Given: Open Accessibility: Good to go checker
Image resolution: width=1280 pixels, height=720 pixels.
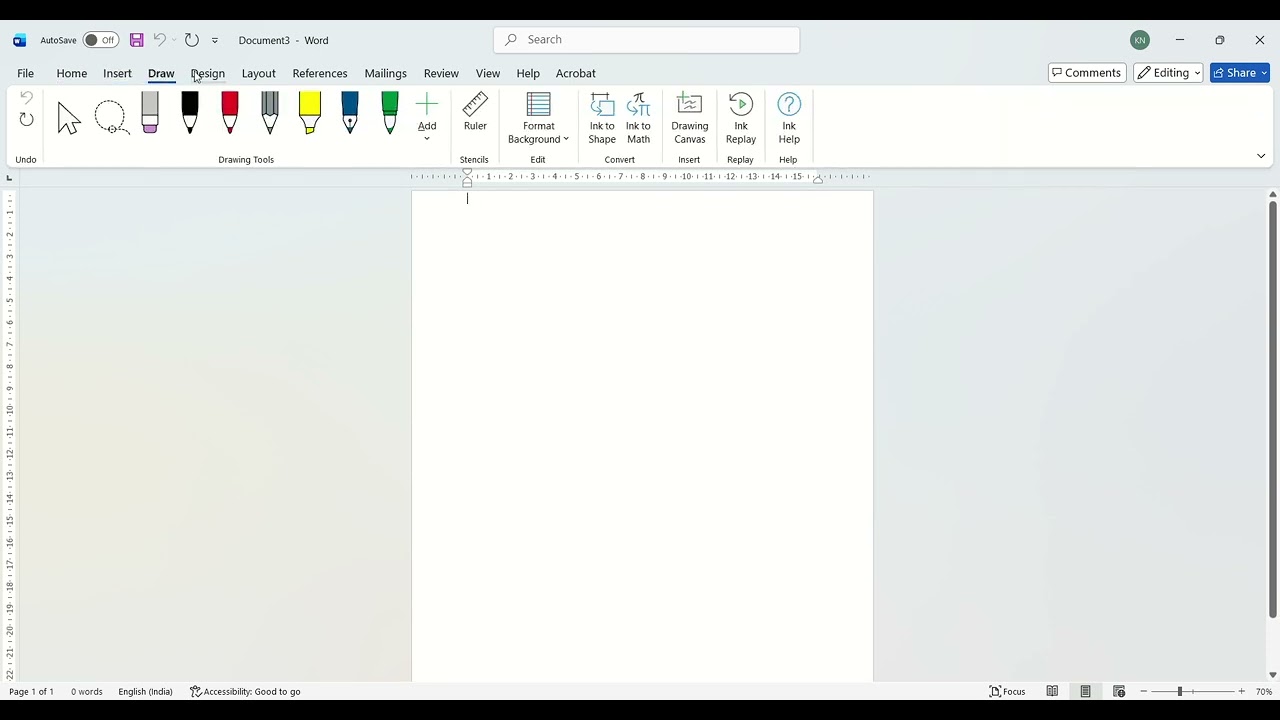Looking at the screenshot, I should click(245, 691).
